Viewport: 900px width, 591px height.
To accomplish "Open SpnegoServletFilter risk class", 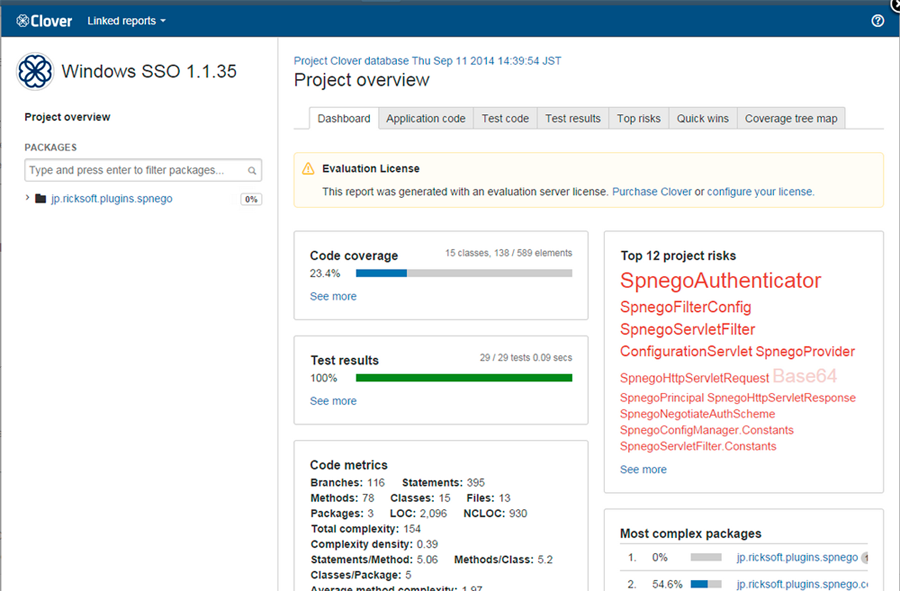I will [x=687, y=329].
